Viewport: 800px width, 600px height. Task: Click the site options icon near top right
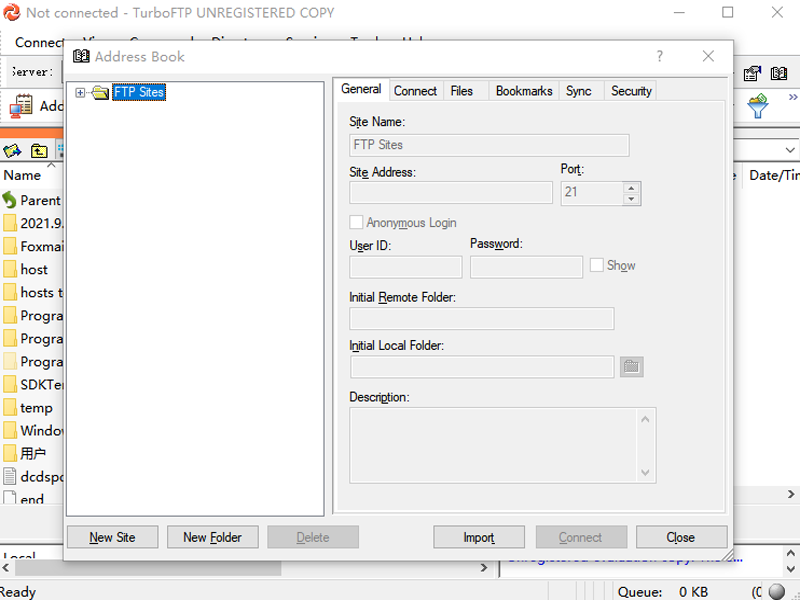click(752, 73)
